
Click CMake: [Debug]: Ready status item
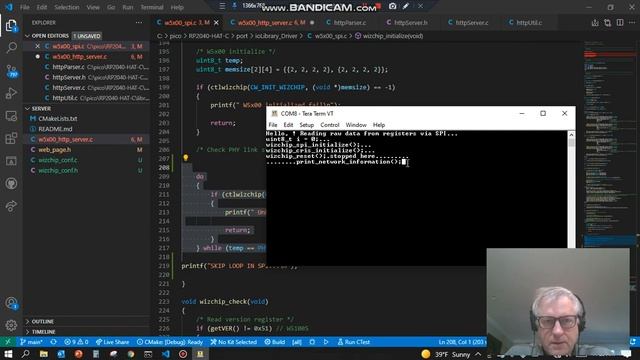pos(170,342)
